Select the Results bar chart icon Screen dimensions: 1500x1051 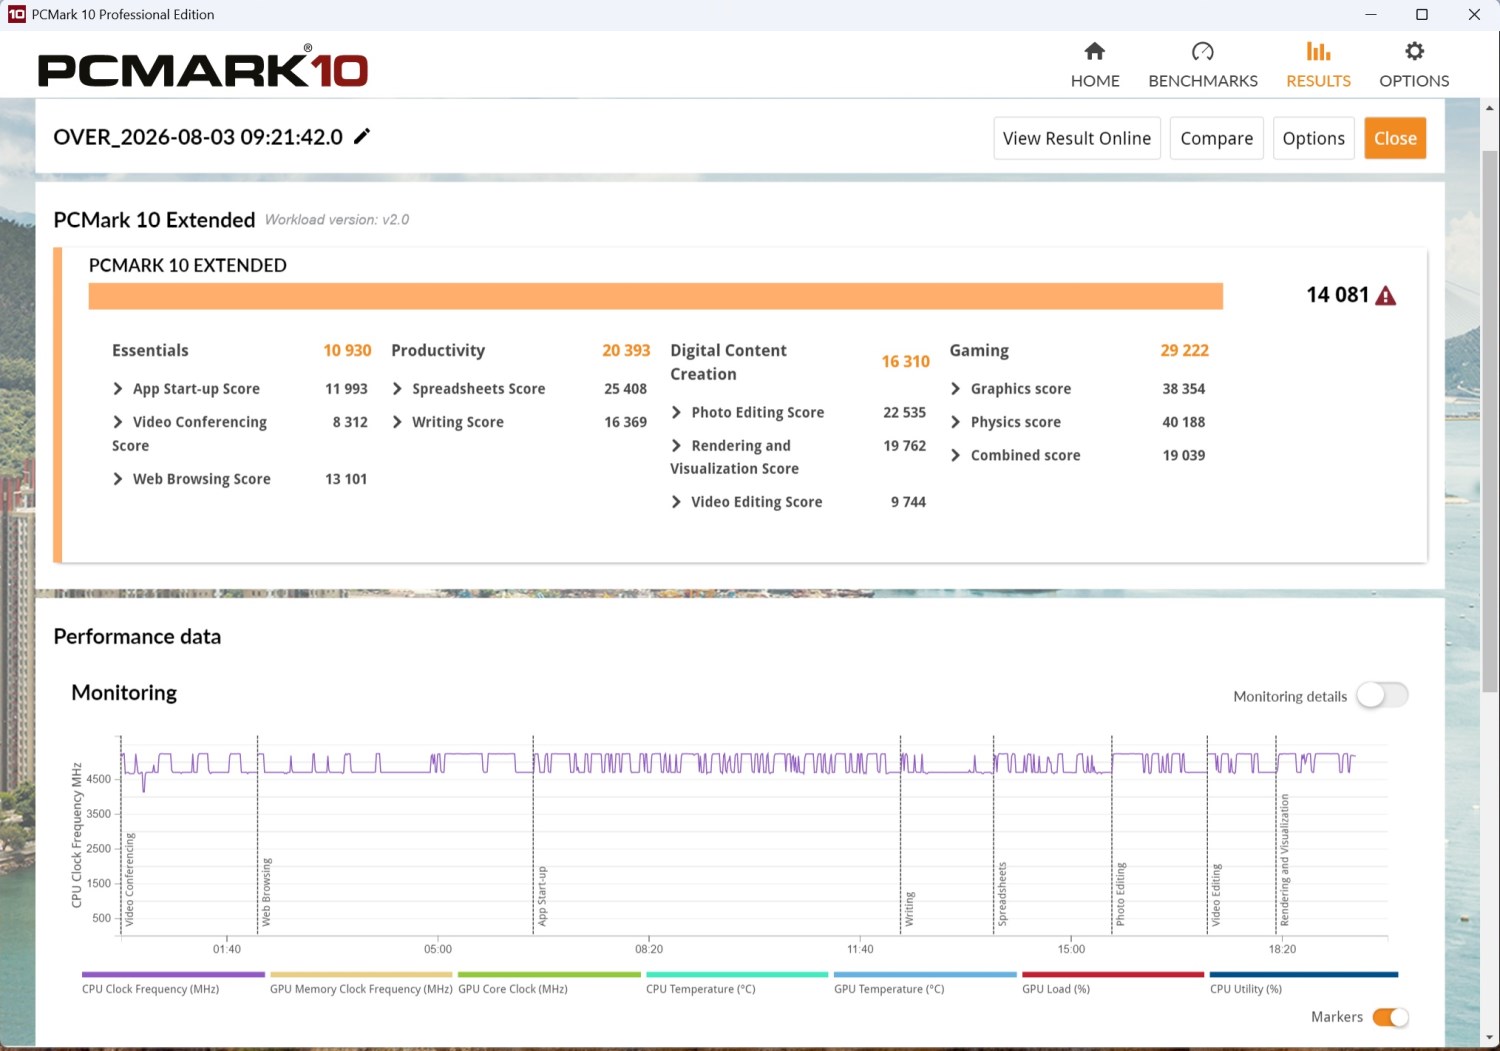coord(1318,51)
